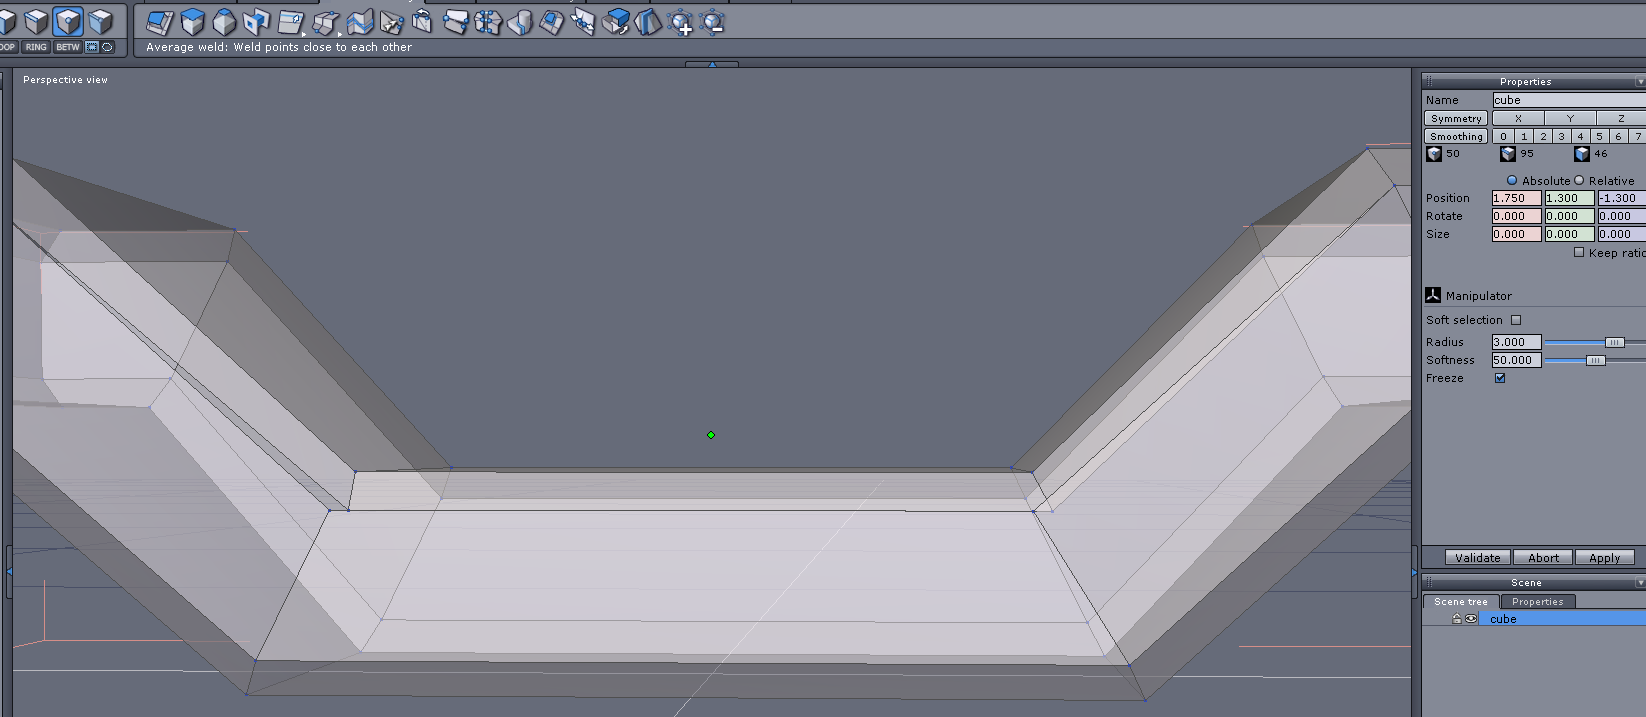Screen dimensions: 1646x717
Task: Collapse the top toolbar panel handle
Action: [x=712, y=64]
